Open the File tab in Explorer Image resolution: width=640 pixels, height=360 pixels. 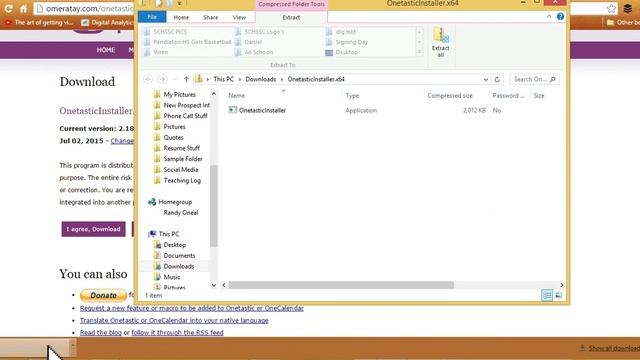point(152,17)
